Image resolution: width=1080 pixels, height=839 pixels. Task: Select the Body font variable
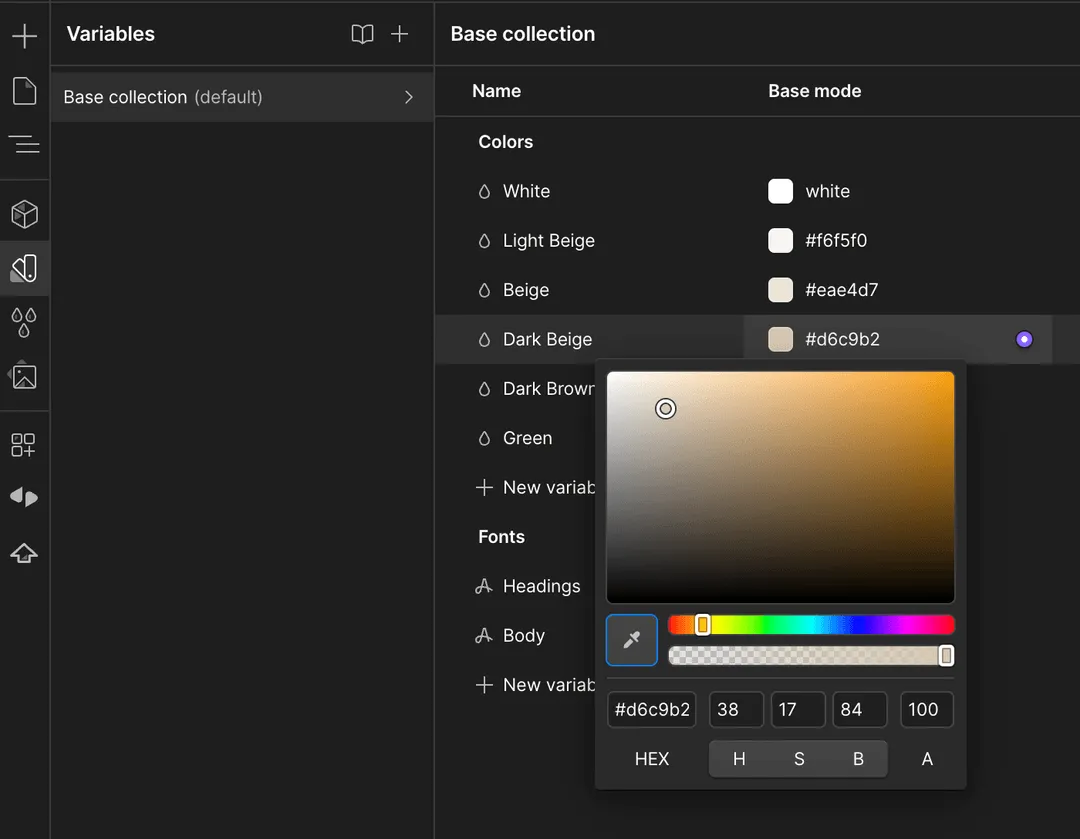click(x=523, y=636)
